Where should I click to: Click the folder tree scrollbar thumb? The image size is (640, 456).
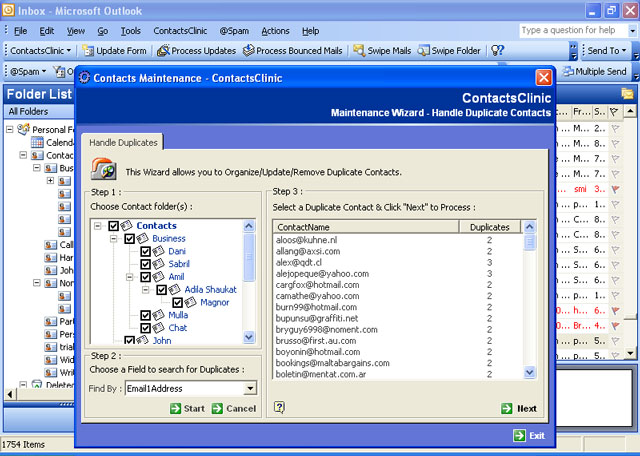(249, 257)
